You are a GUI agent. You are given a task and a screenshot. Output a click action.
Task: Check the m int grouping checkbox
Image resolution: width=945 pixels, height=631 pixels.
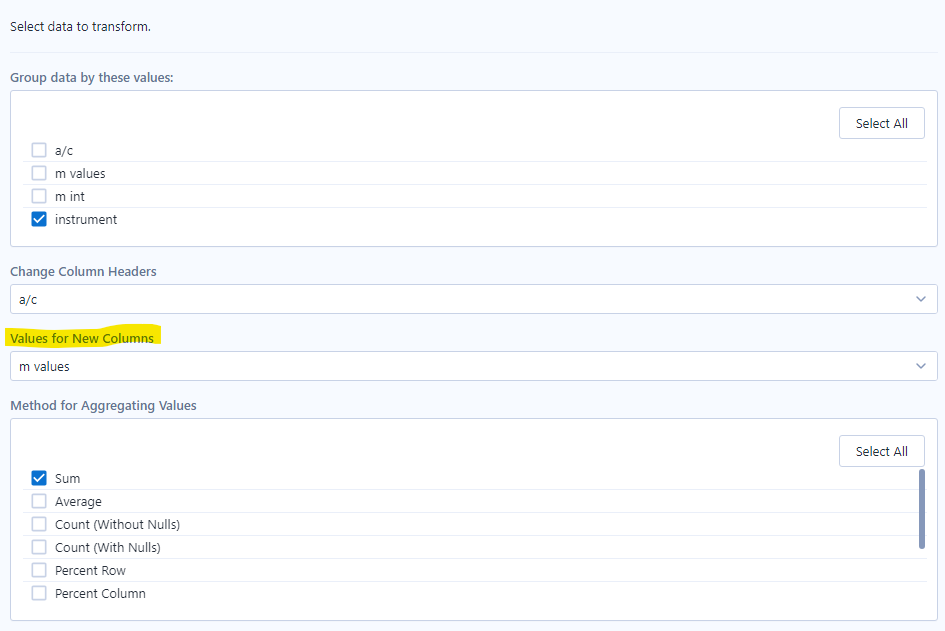[x=38, y=195]
